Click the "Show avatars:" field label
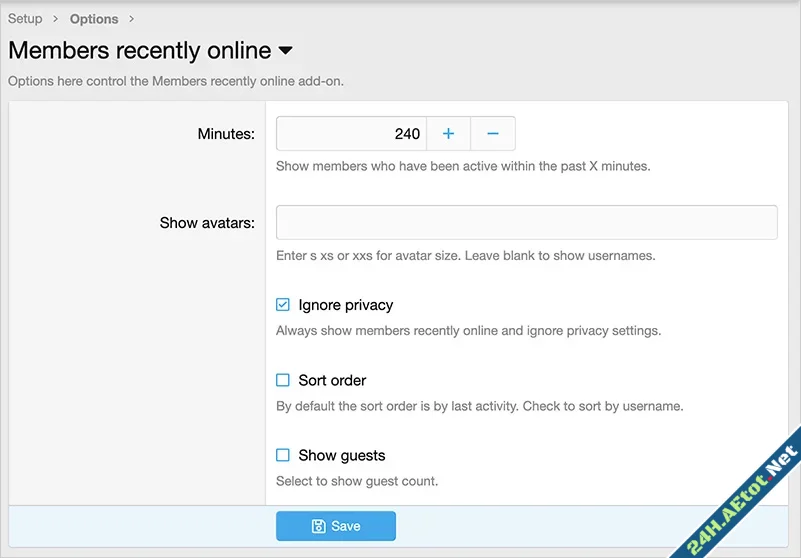 [x=207, y=223]
